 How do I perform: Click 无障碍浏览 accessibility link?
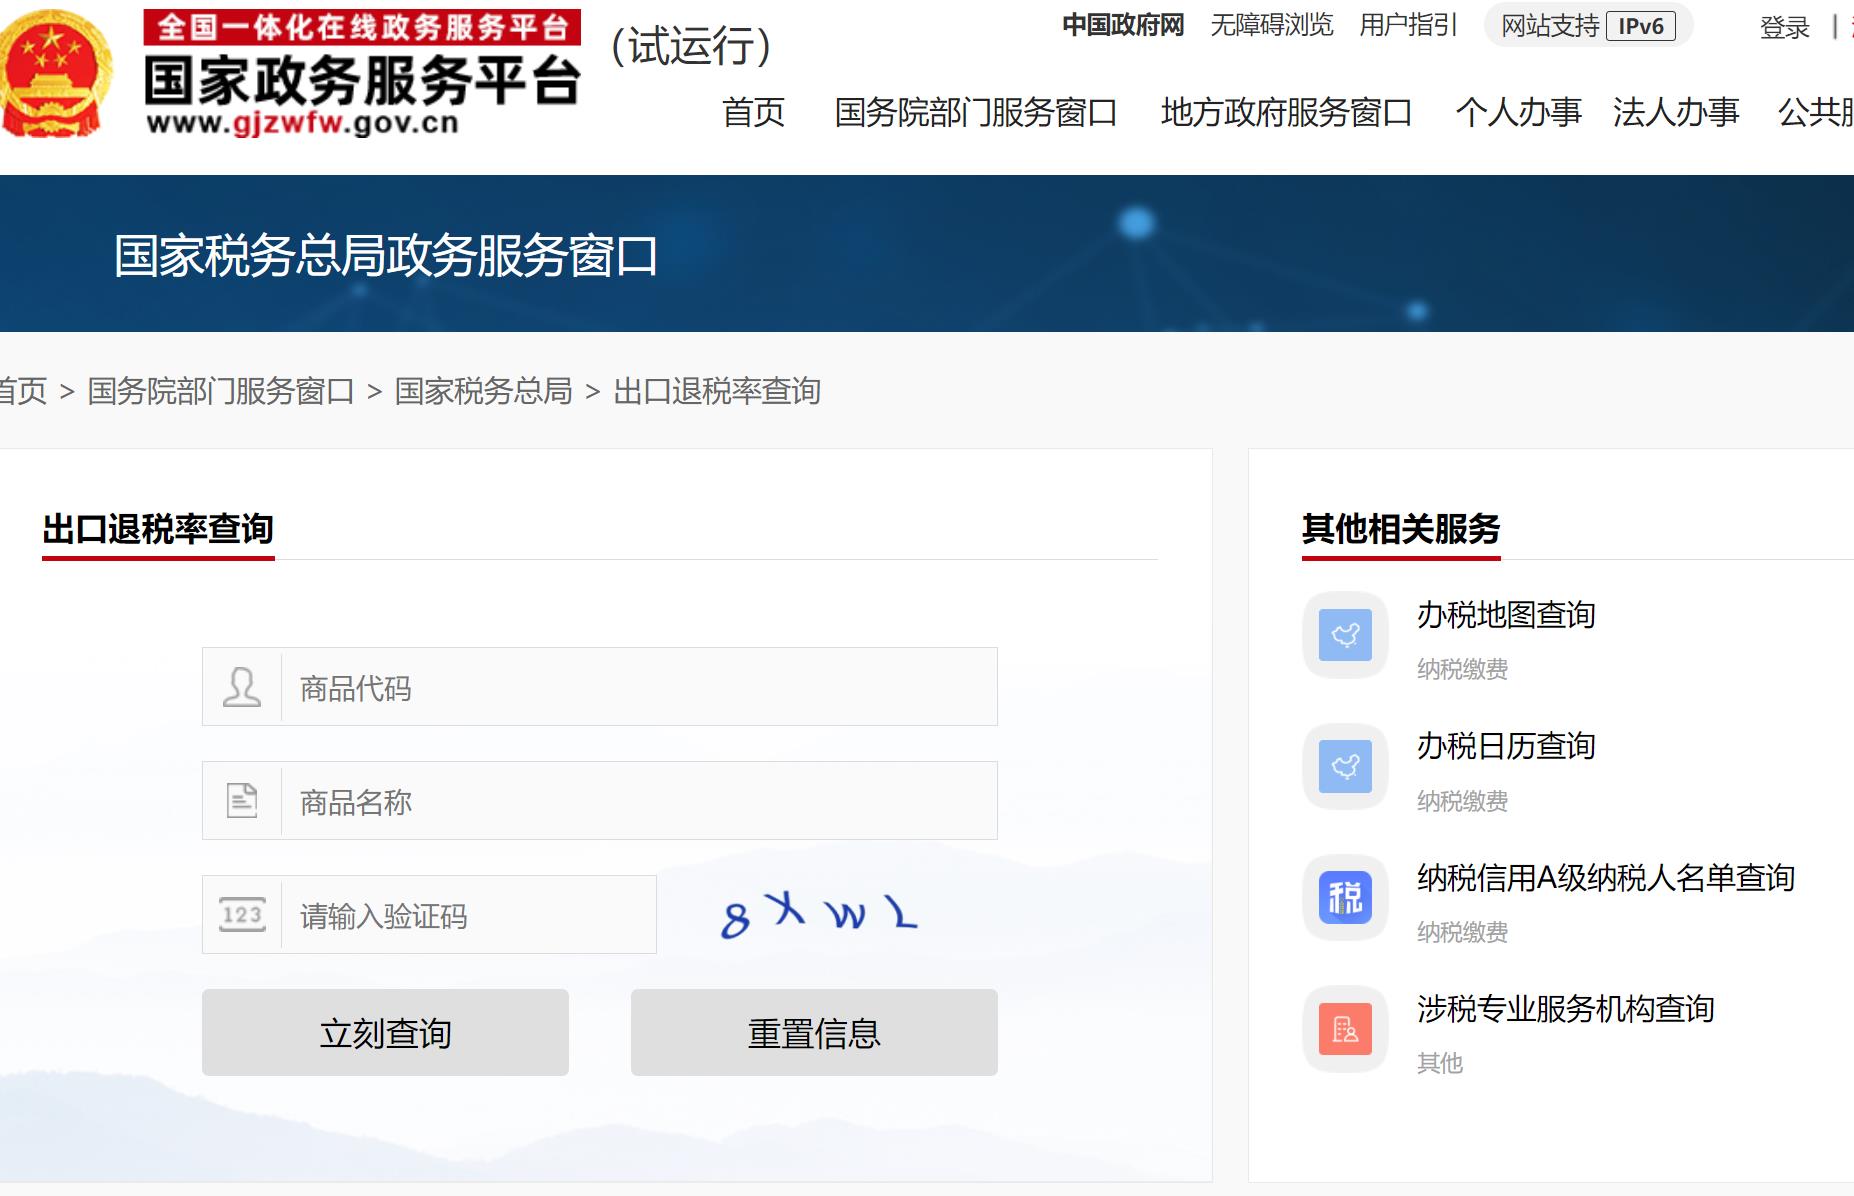click(1271, 25)
